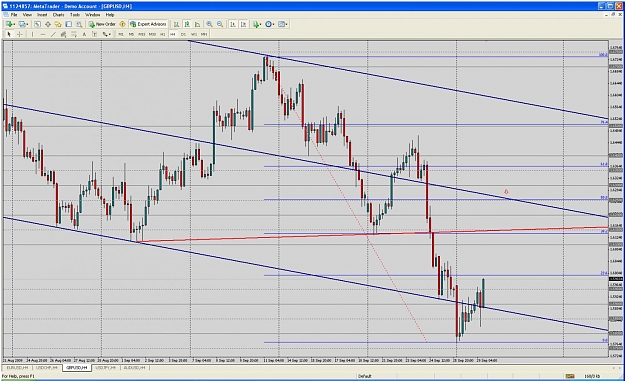Screen dimensions: 625x381
Task: Select the D1 timeframe button
Action: click(x=183, y=34)
